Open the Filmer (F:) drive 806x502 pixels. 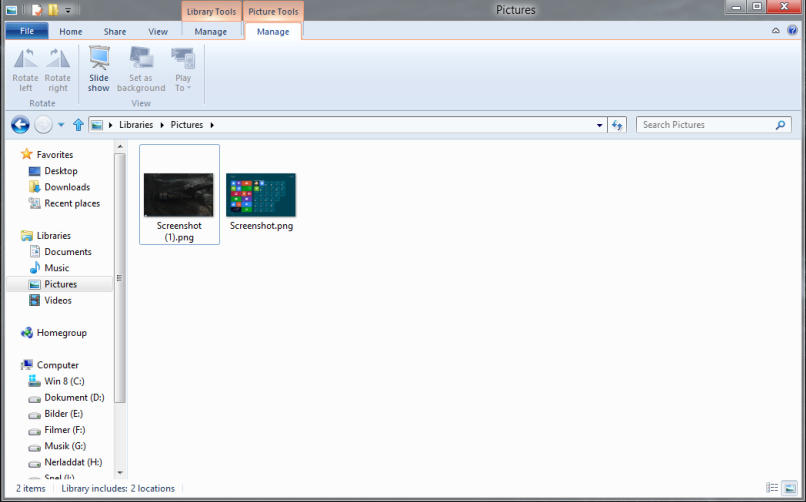click(65, 430)
